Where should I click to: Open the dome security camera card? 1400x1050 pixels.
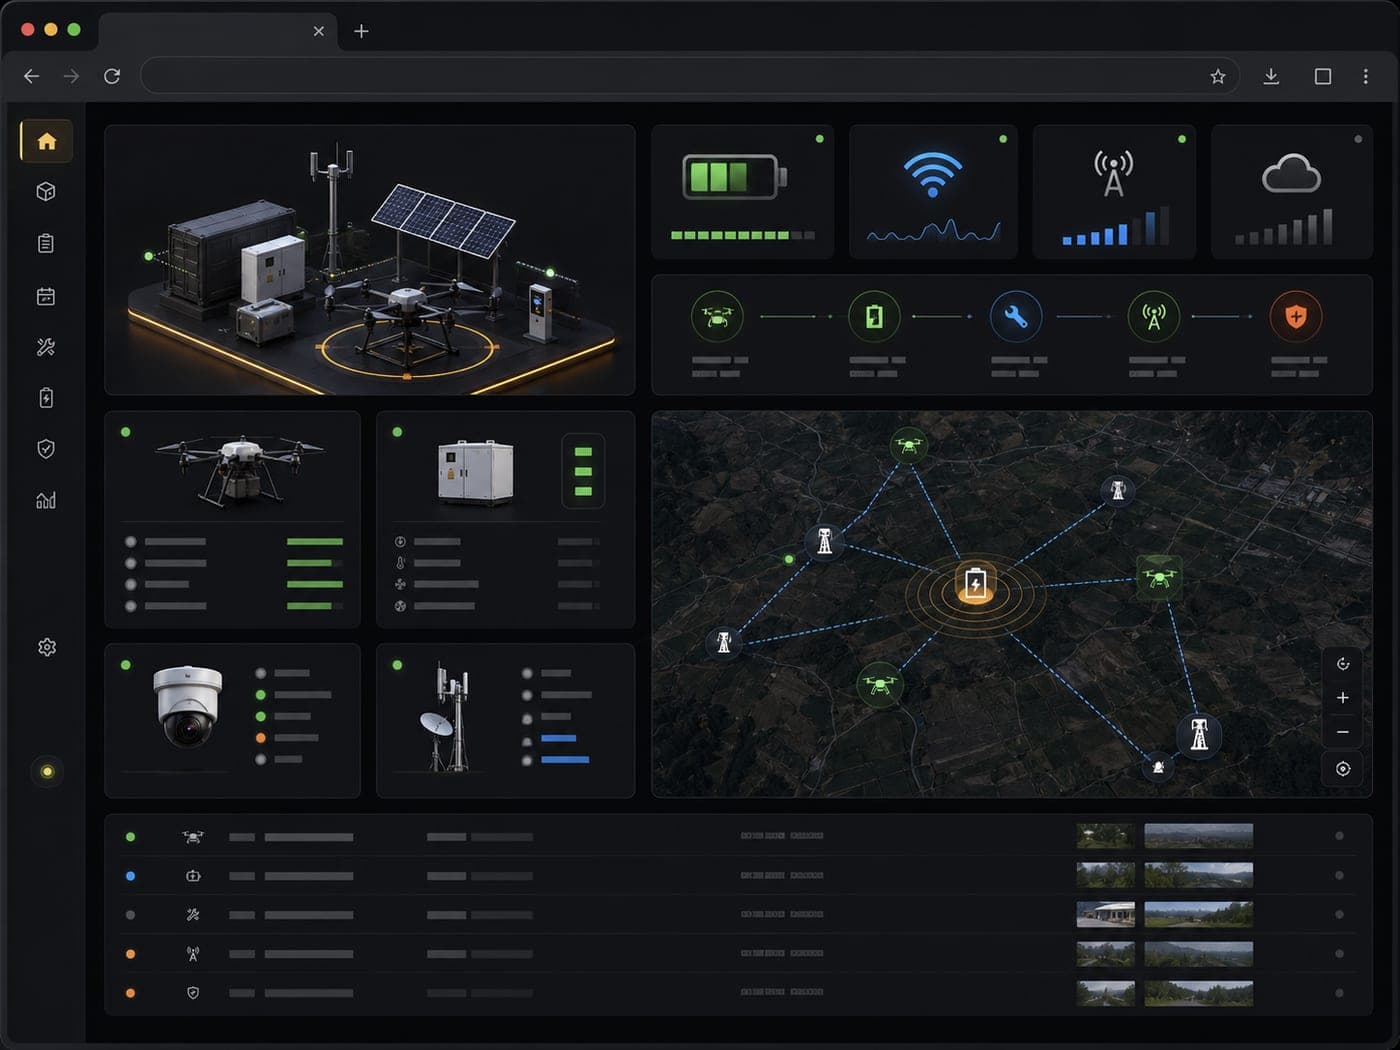tap(232, 720)
